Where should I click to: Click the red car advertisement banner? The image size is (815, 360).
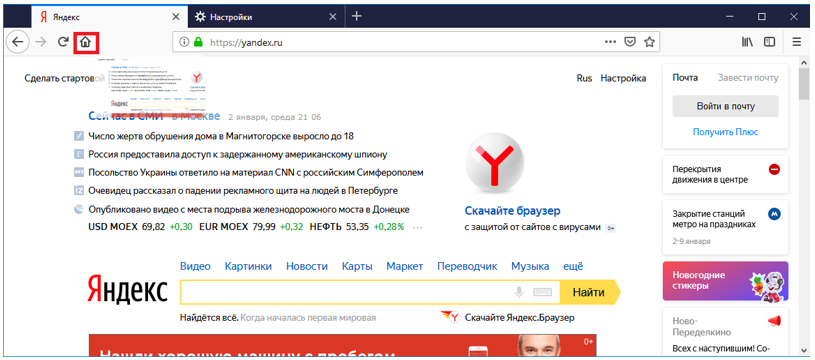[x=343, y=345]
